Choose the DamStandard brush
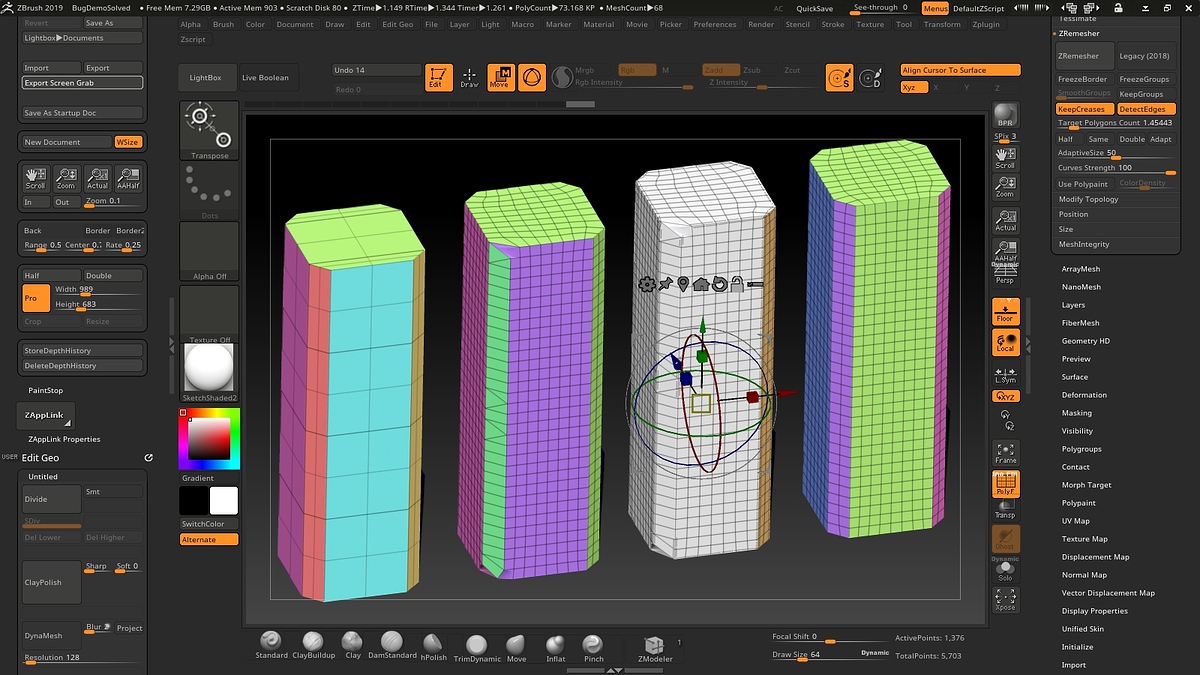 pyautogui.click(x=391, y=644)
